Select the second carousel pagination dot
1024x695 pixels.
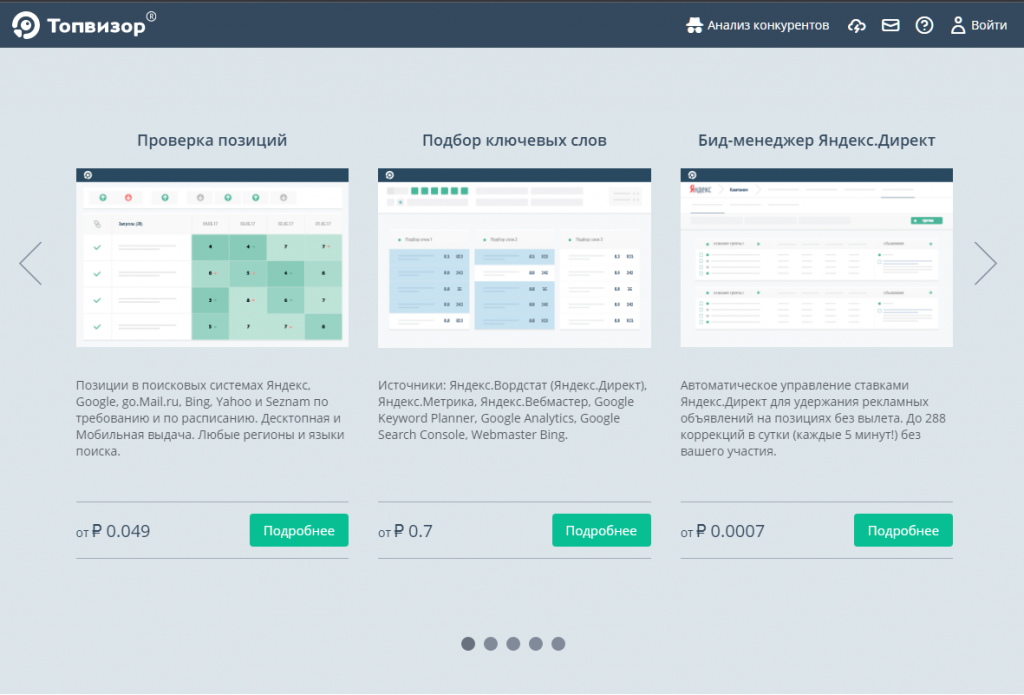coord(490,644)
